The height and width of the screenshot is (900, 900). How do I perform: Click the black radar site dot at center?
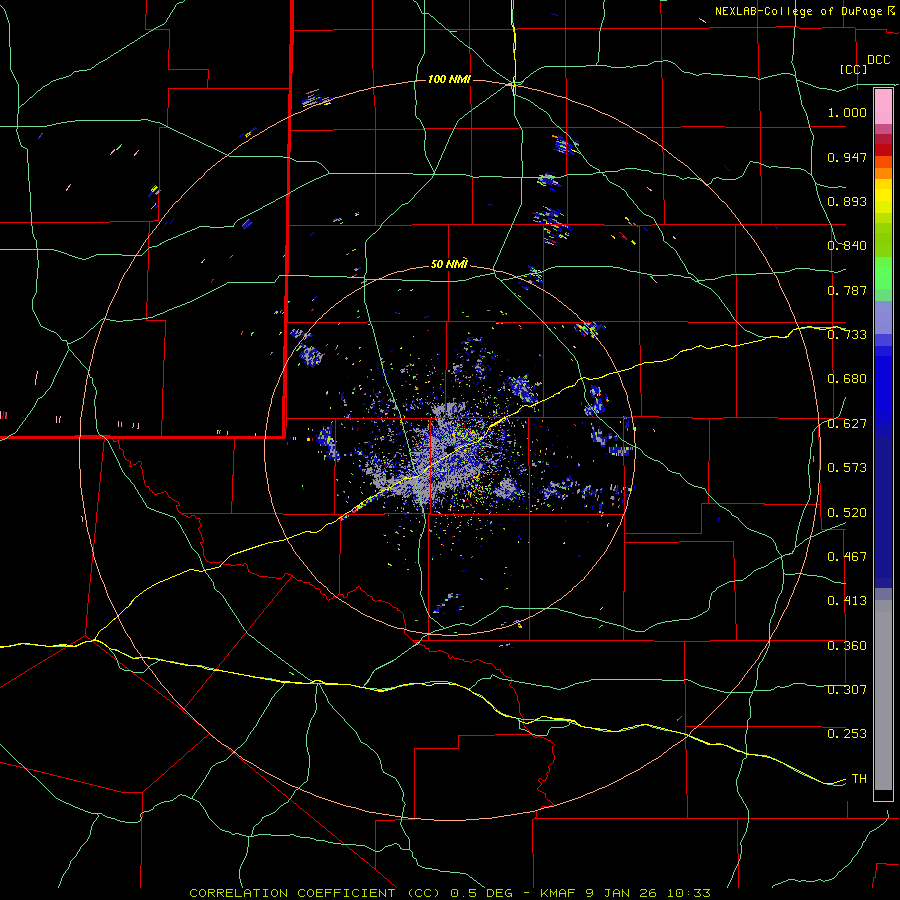[450, 449]
